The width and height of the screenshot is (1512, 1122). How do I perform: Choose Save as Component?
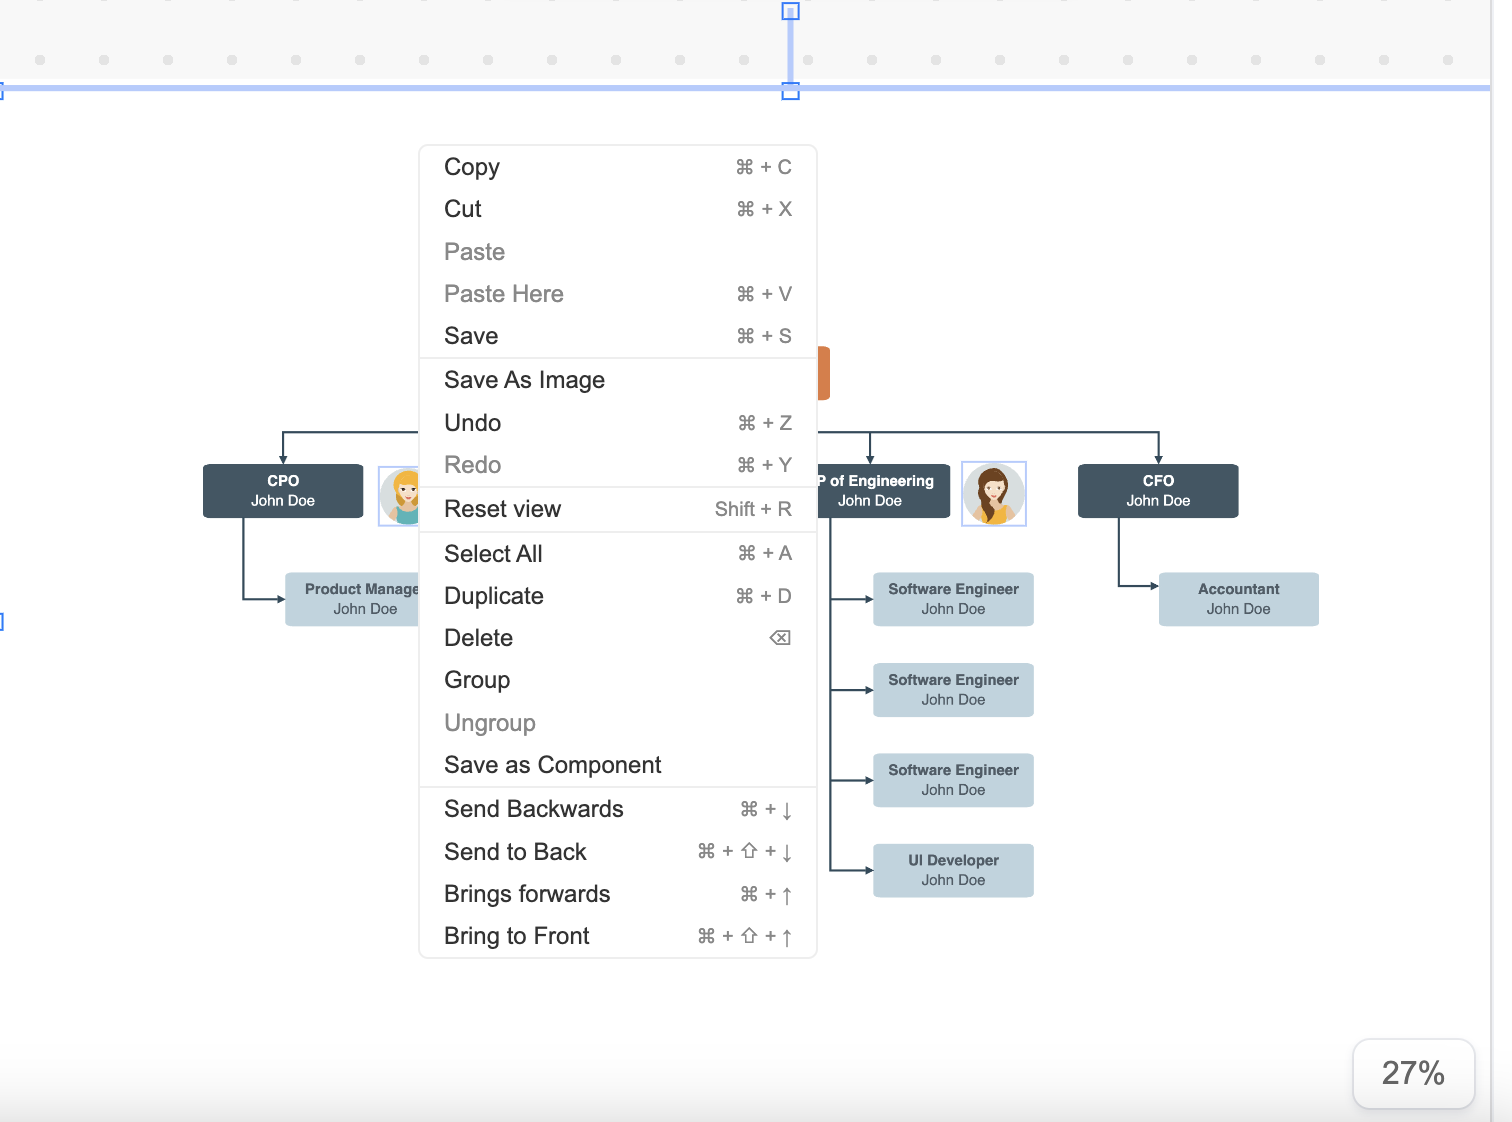point(552,765)
